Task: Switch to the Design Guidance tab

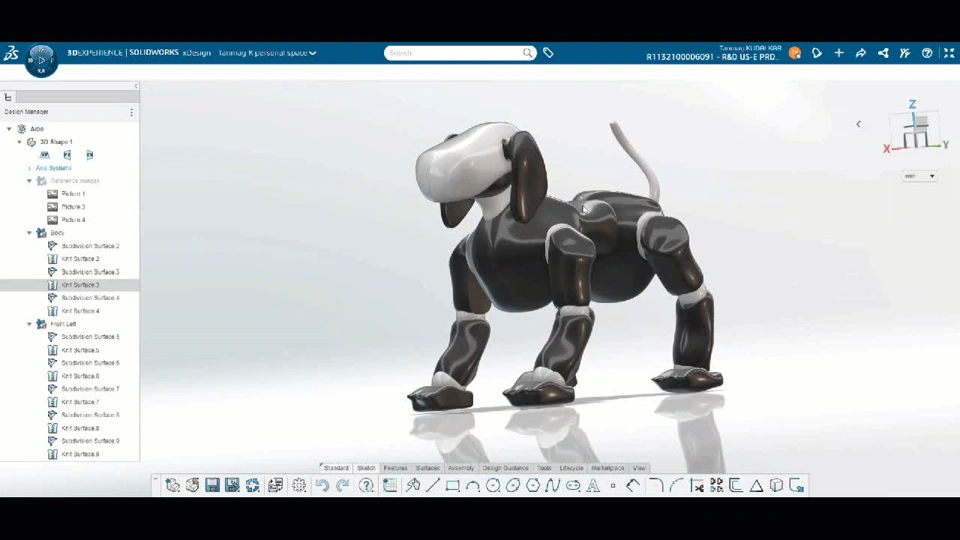Action: pyautogui.click(x=506, y=468)
